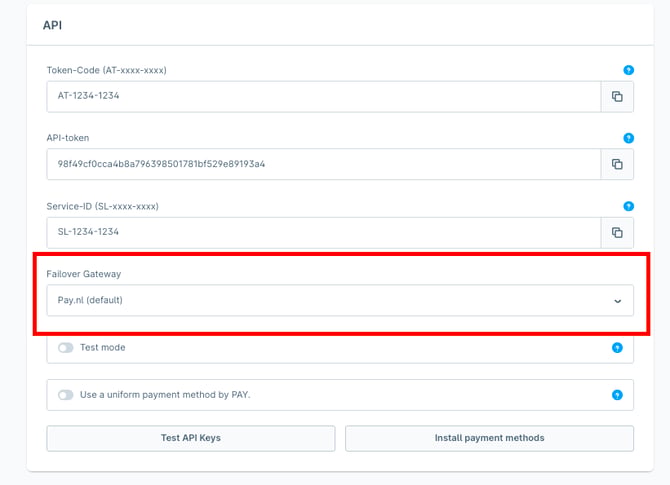The width and height of the screenshot is (670, 485).
Task: Show help for uniform payment method option
Action: click(617, 395)
